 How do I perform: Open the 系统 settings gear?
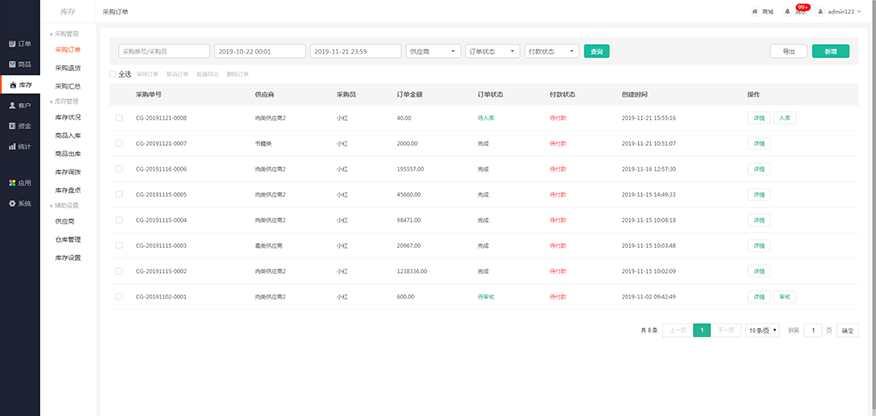tap(20, 203)
